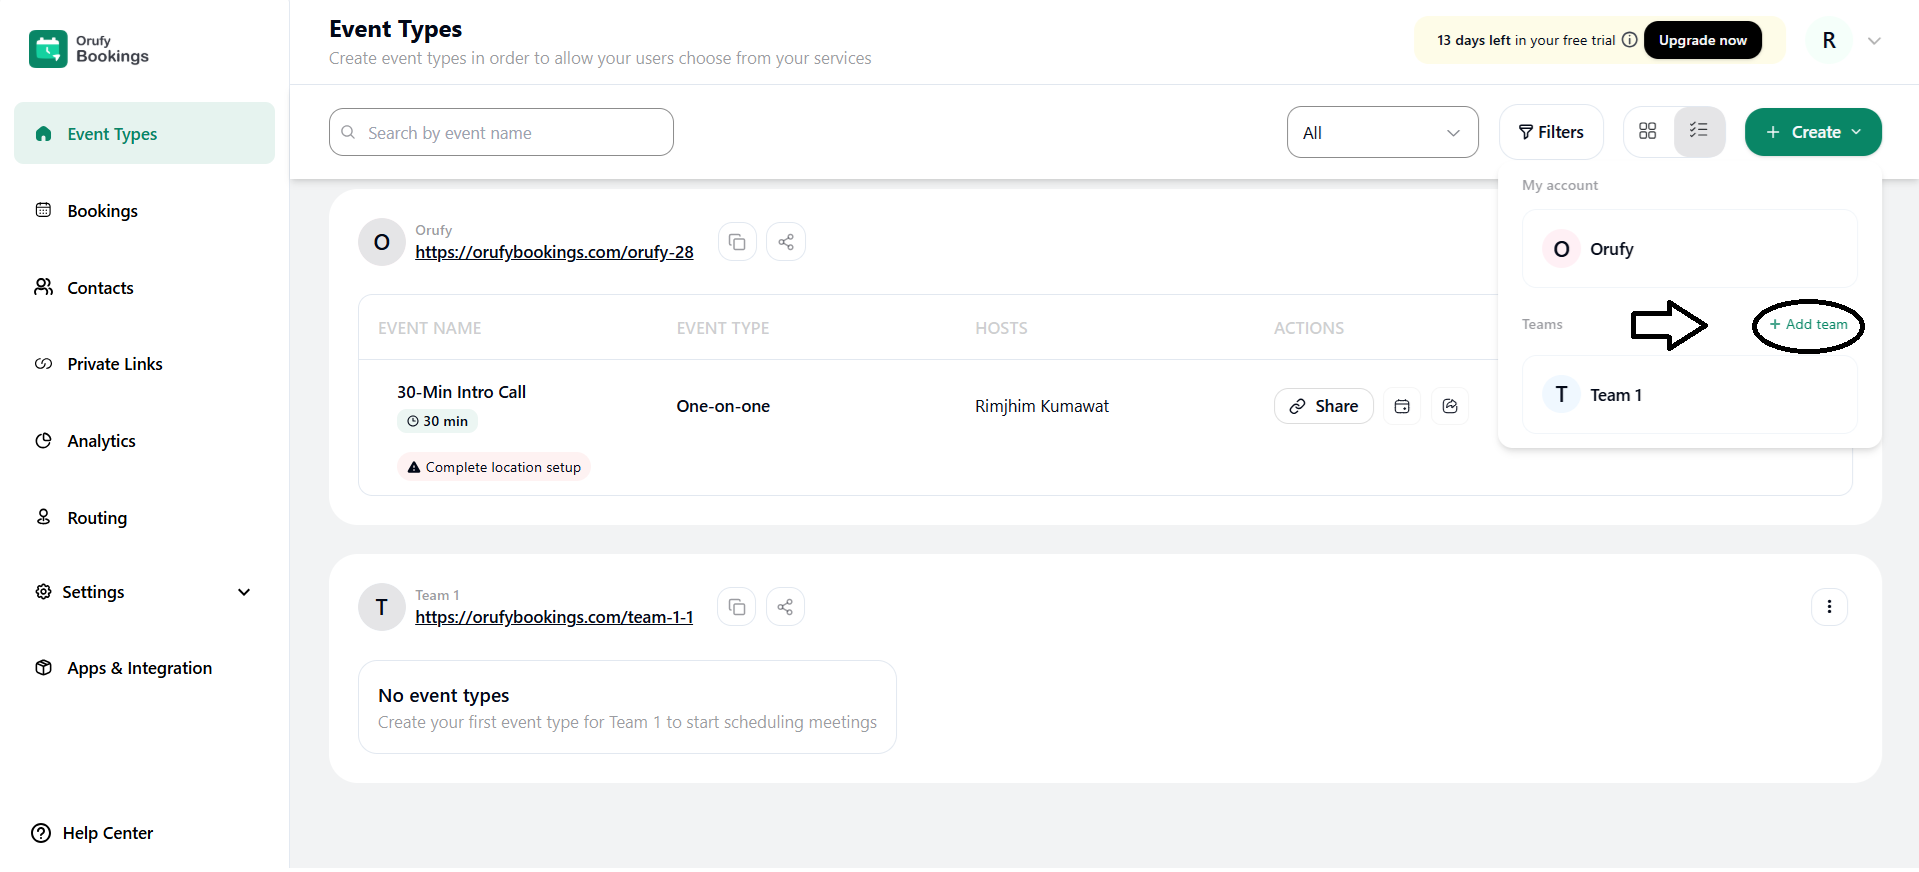The height and width of the screenshot is (872, 1919).
Task: Switch to list view layout
Action: click(x=1699, y=131)
